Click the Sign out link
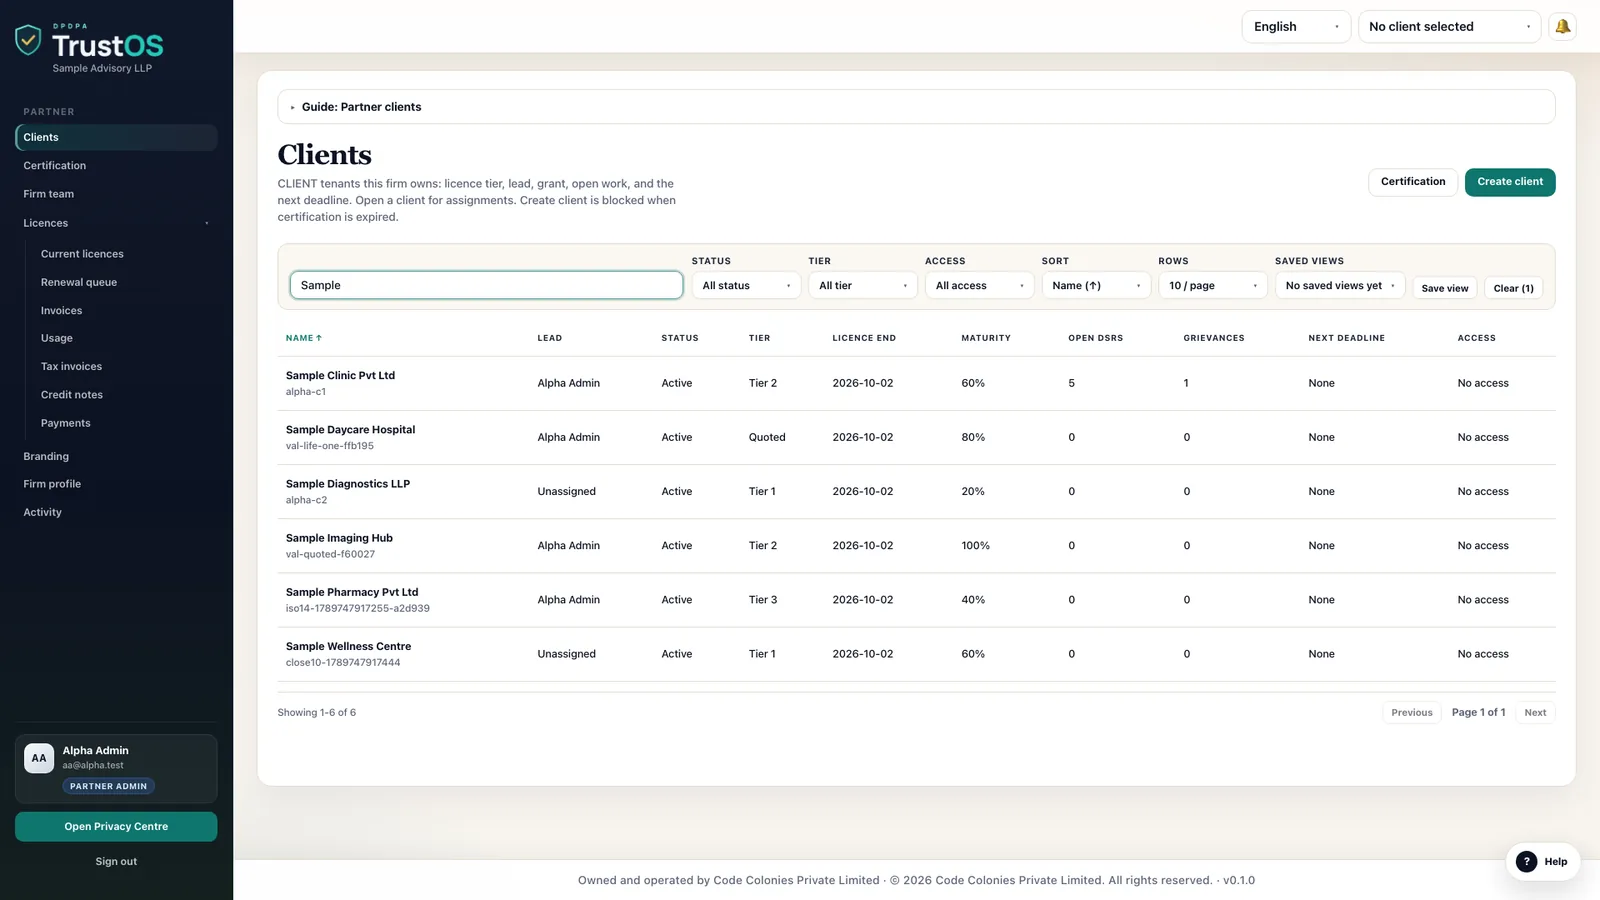1600x900 pixels. point(116,862)
